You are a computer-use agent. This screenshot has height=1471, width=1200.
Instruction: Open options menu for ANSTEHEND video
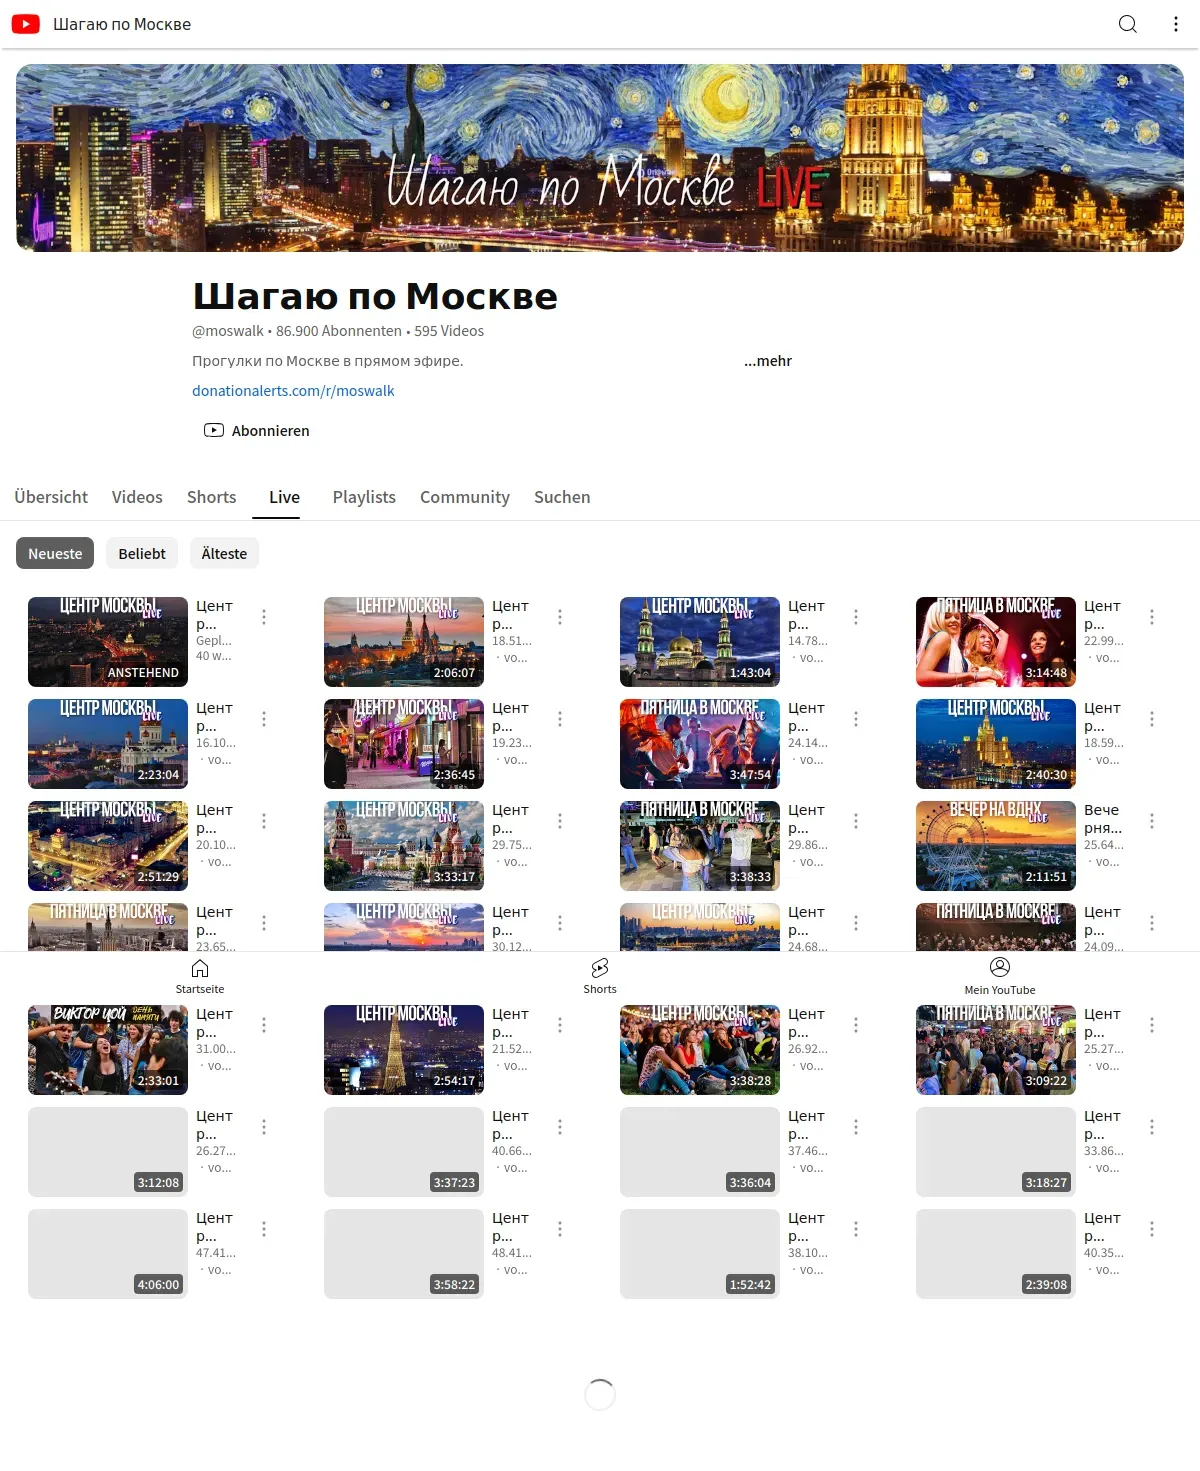(x=264, y=617)
